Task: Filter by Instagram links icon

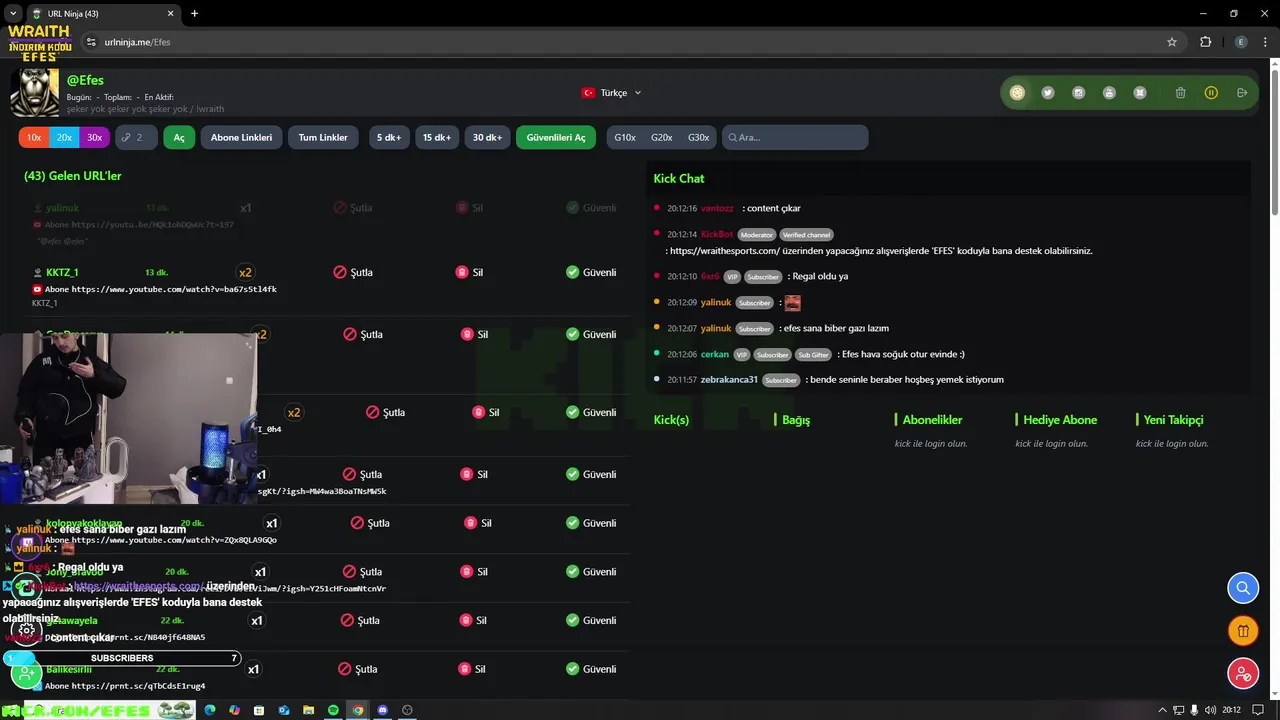Action: click(x=1078, y=93)
